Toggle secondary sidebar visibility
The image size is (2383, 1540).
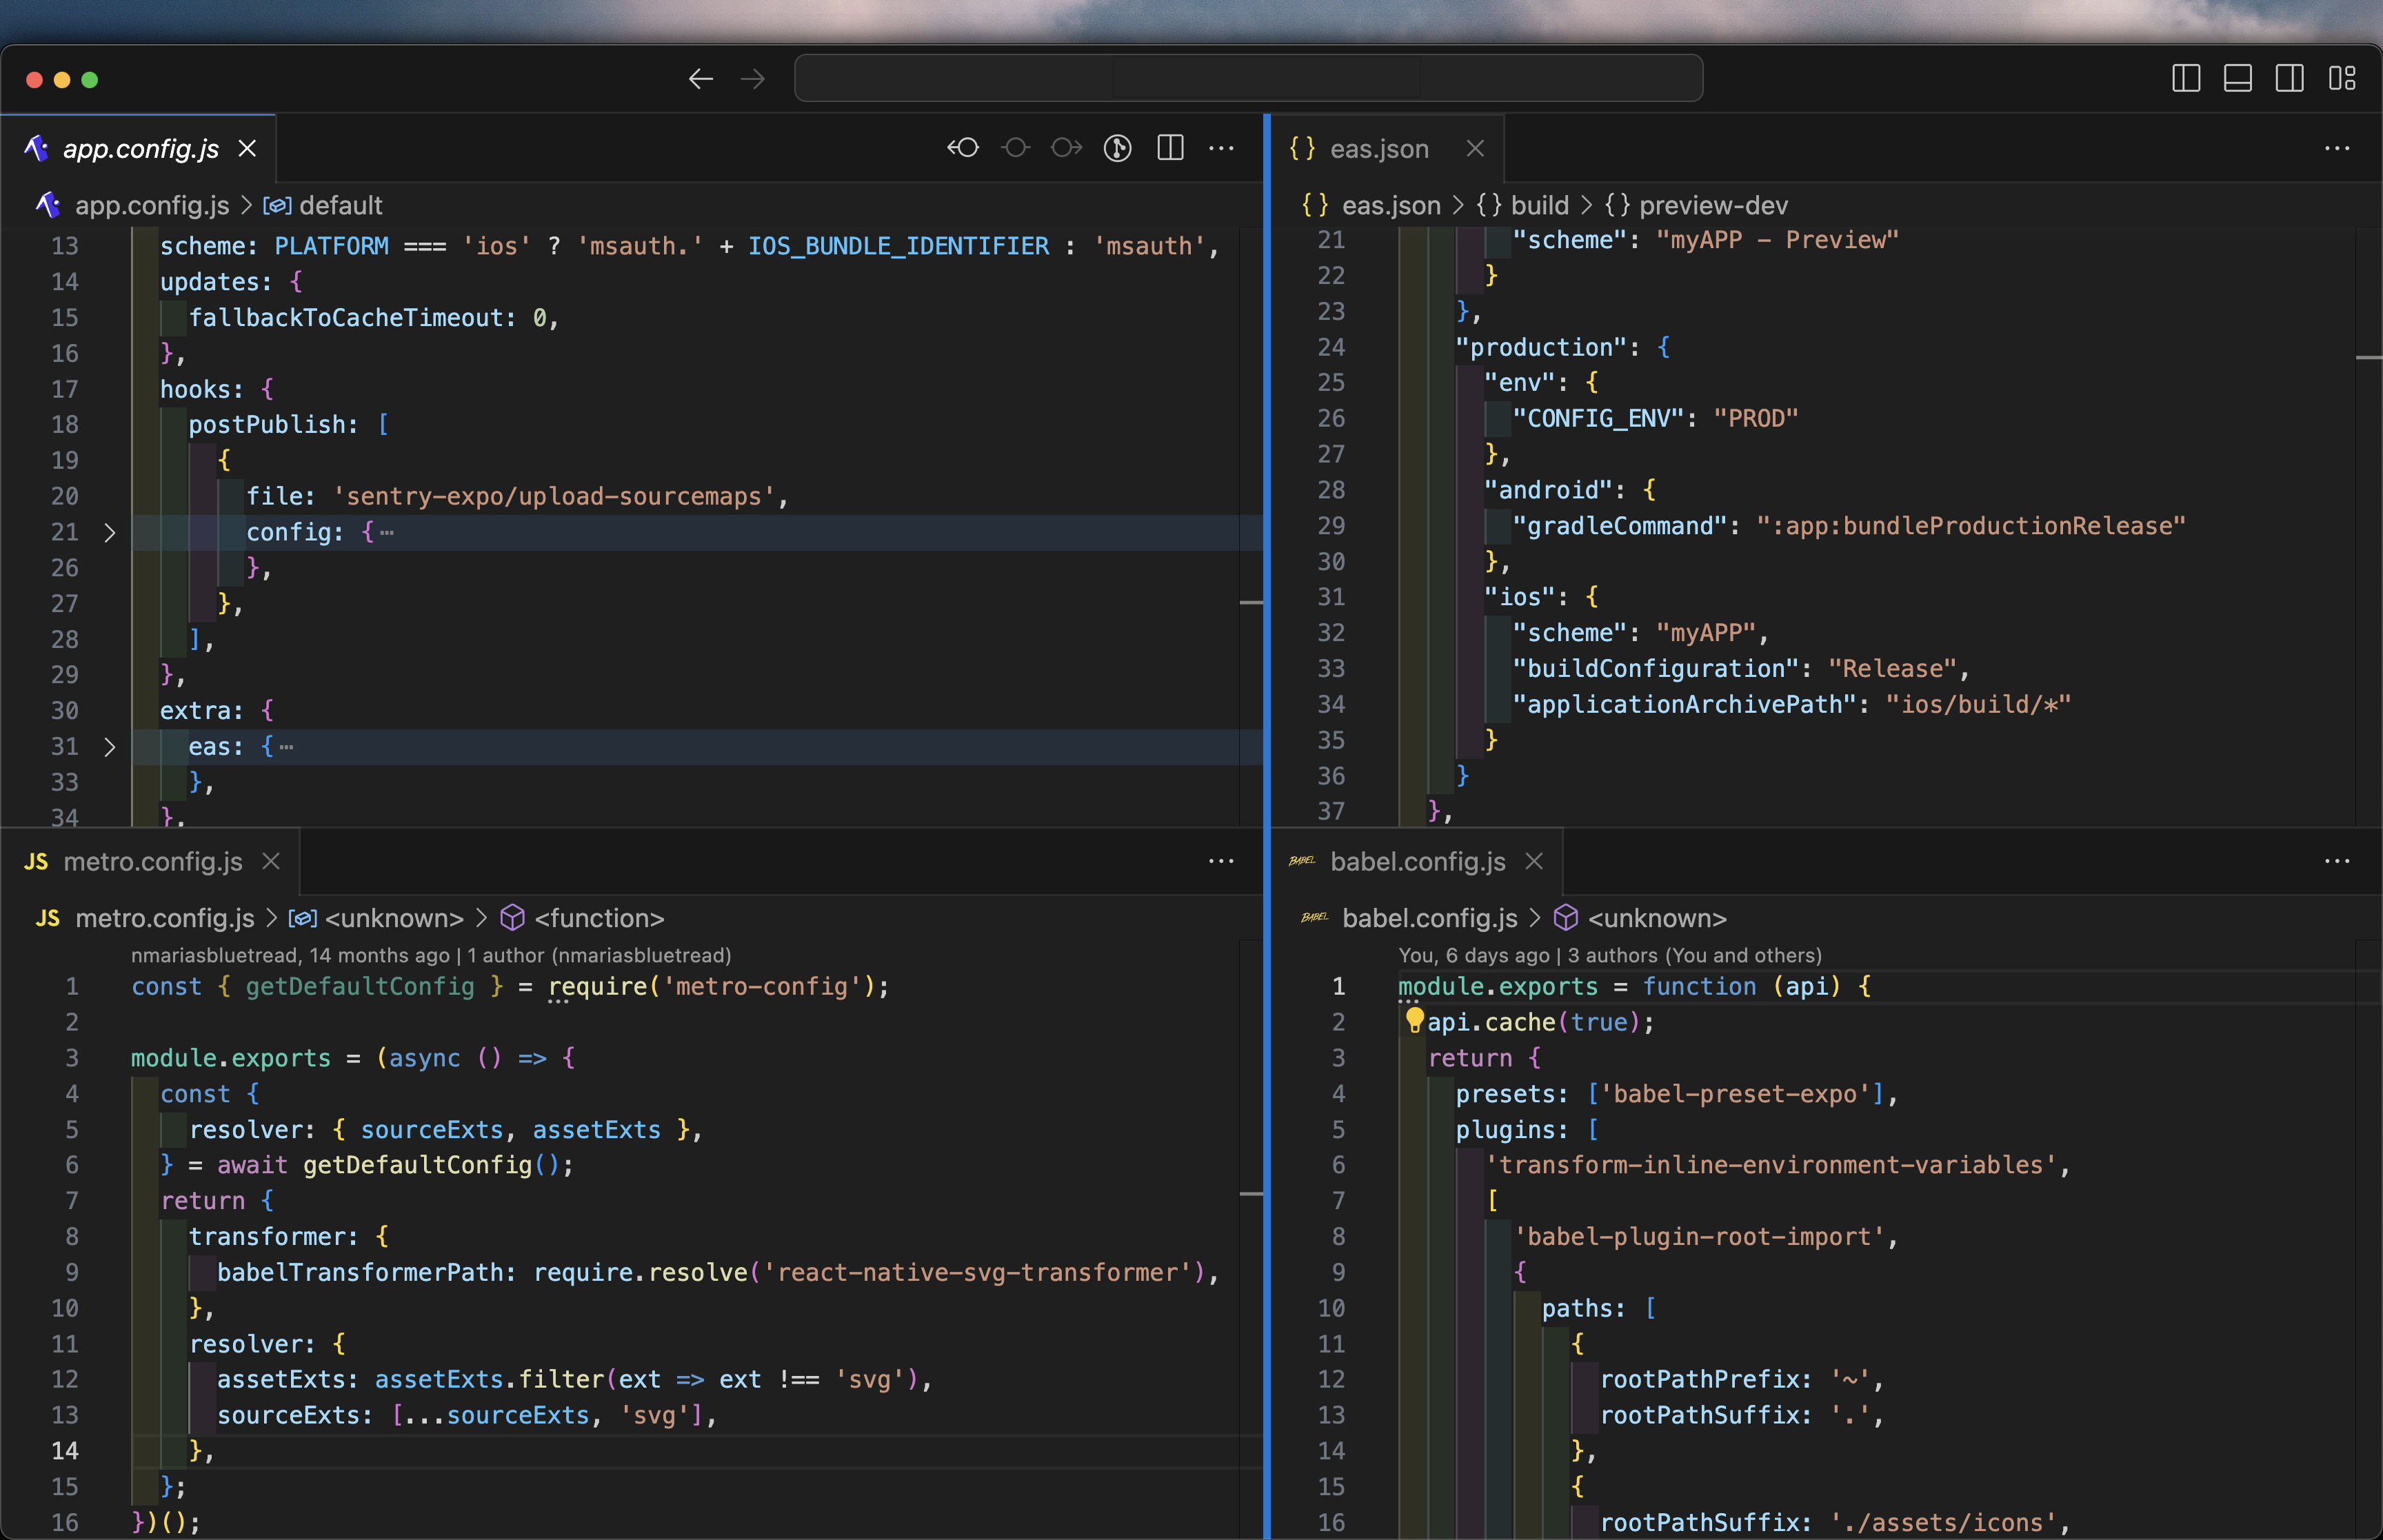coord(2289,78)
